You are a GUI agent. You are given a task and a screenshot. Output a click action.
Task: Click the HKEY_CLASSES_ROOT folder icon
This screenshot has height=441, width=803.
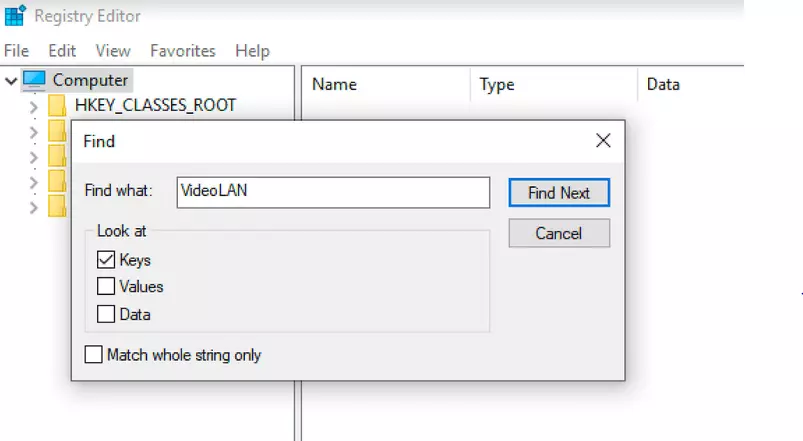(x=56, y=105)
